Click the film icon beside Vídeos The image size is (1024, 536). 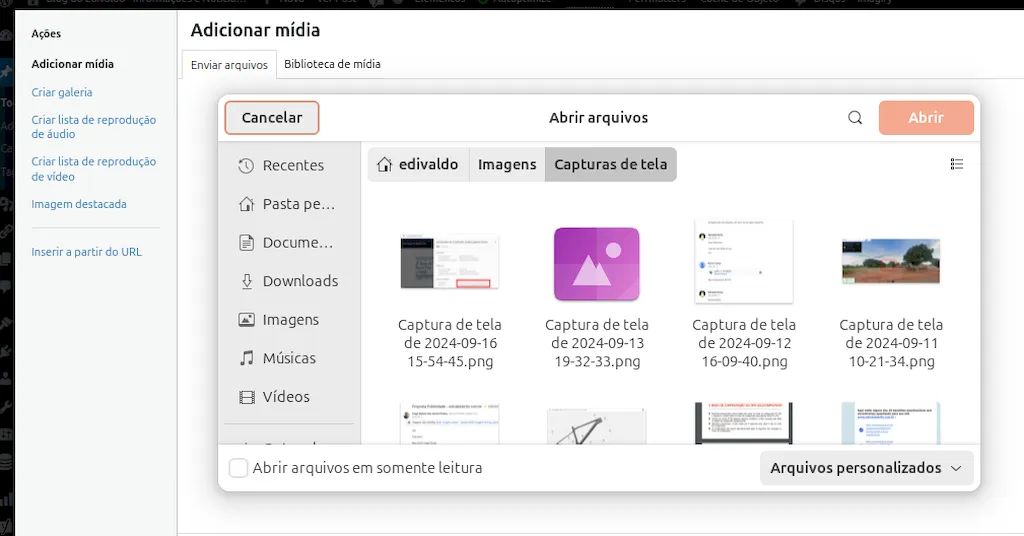point(246,397)
